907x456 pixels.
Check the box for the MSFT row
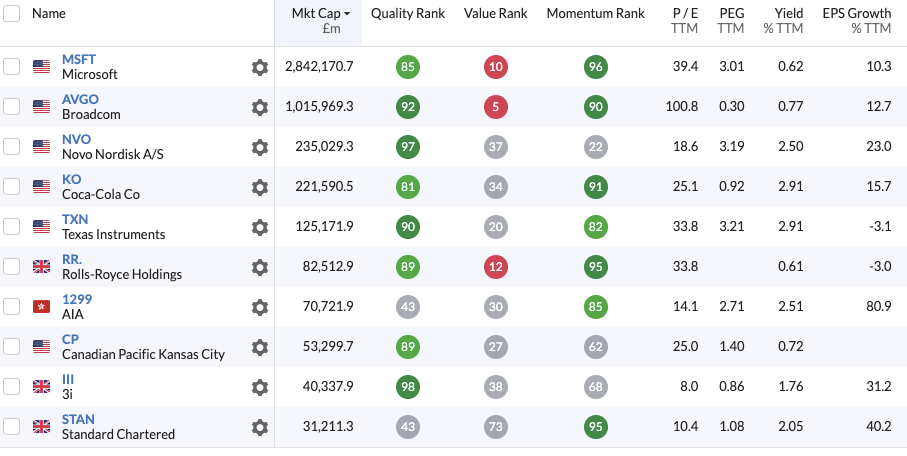[11, 67]
